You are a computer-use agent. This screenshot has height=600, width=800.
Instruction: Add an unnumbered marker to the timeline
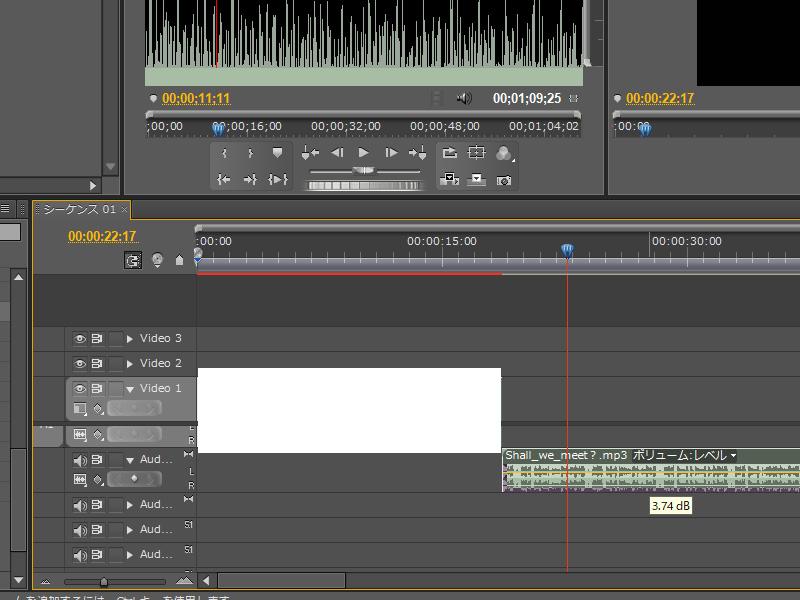click(x=179, y=260)
